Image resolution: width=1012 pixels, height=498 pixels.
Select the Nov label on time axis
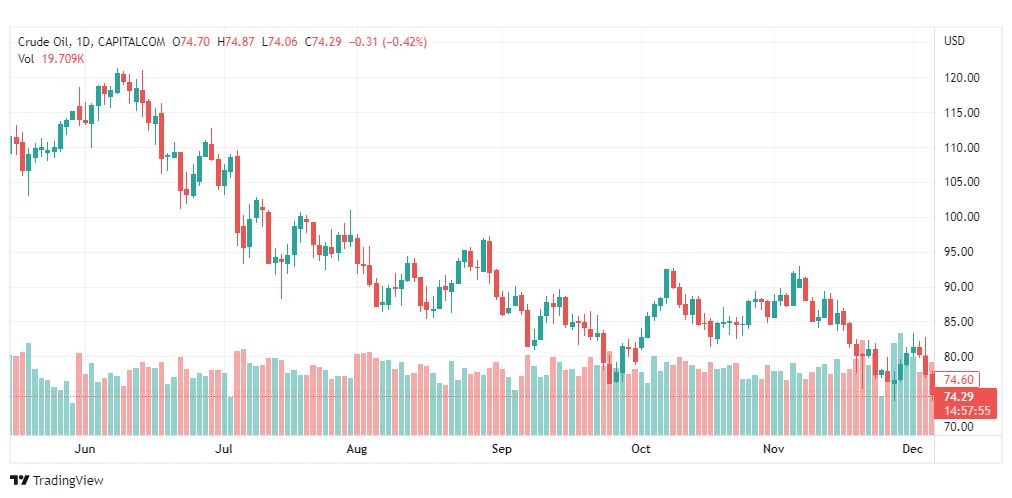coord(773,450)
